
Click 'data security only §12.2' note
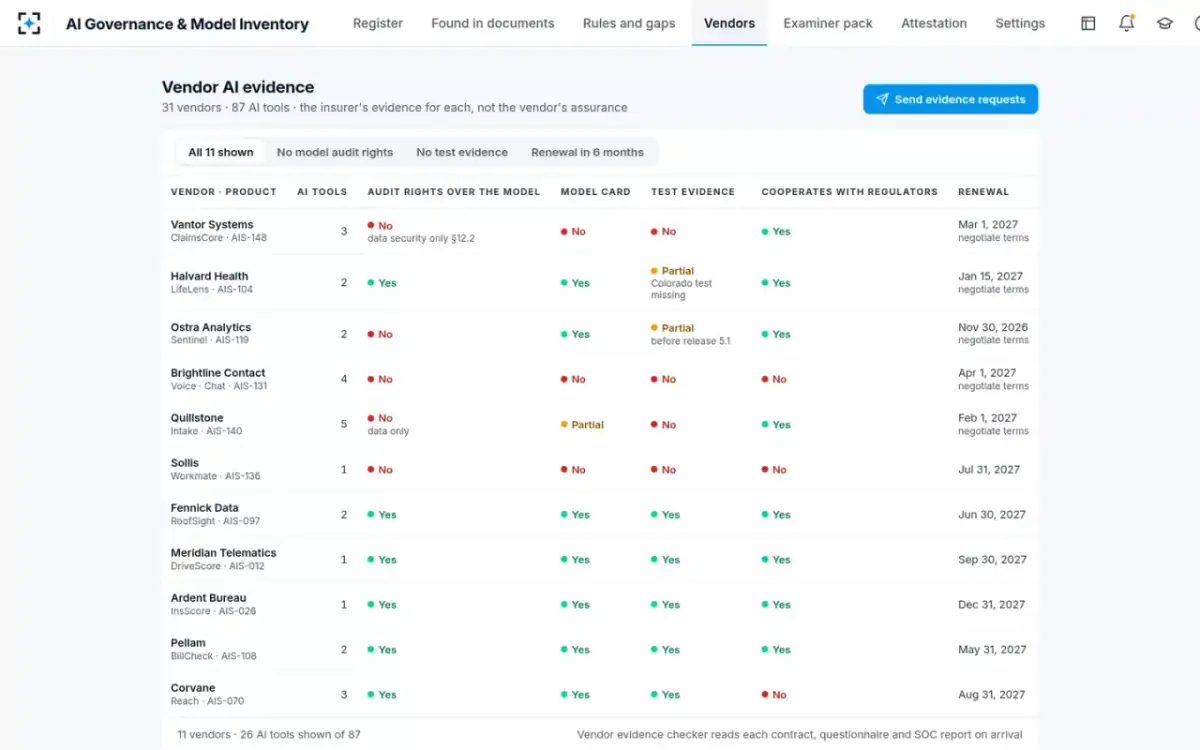click(x=421, y=239)
